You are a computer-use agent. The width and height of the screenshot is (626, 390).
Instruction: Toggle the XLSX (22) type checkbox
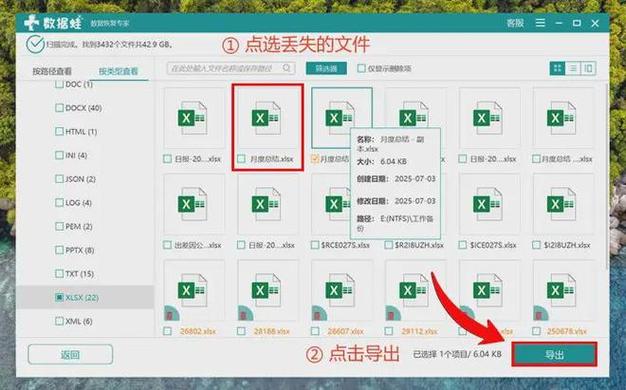point(59,297)
